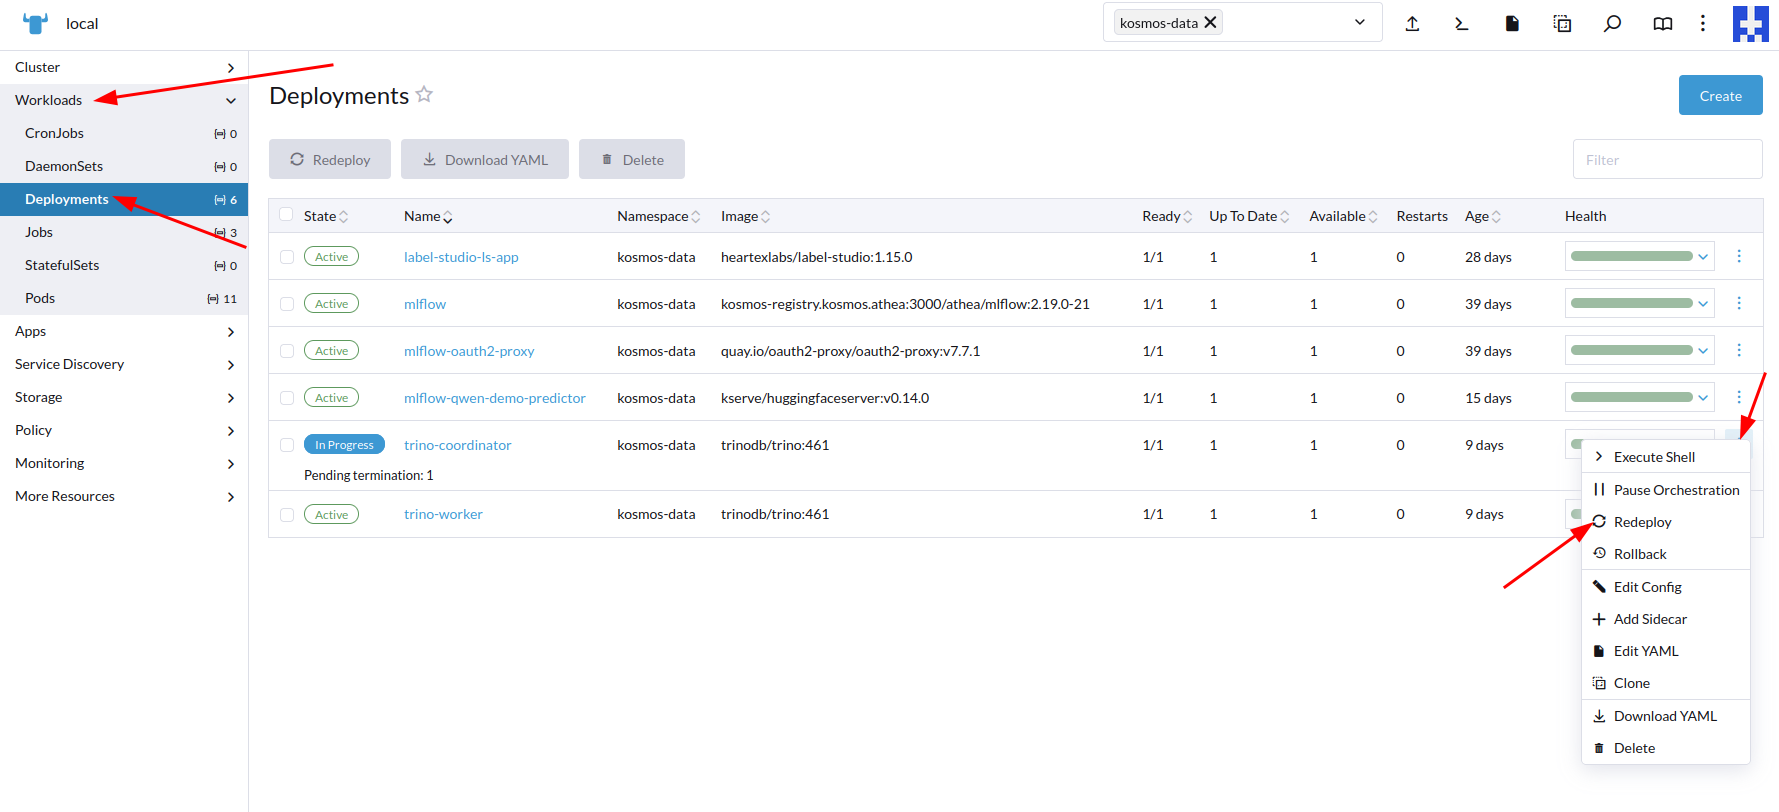Open the resource search magnifier icon

click(x=1612, y=24)
